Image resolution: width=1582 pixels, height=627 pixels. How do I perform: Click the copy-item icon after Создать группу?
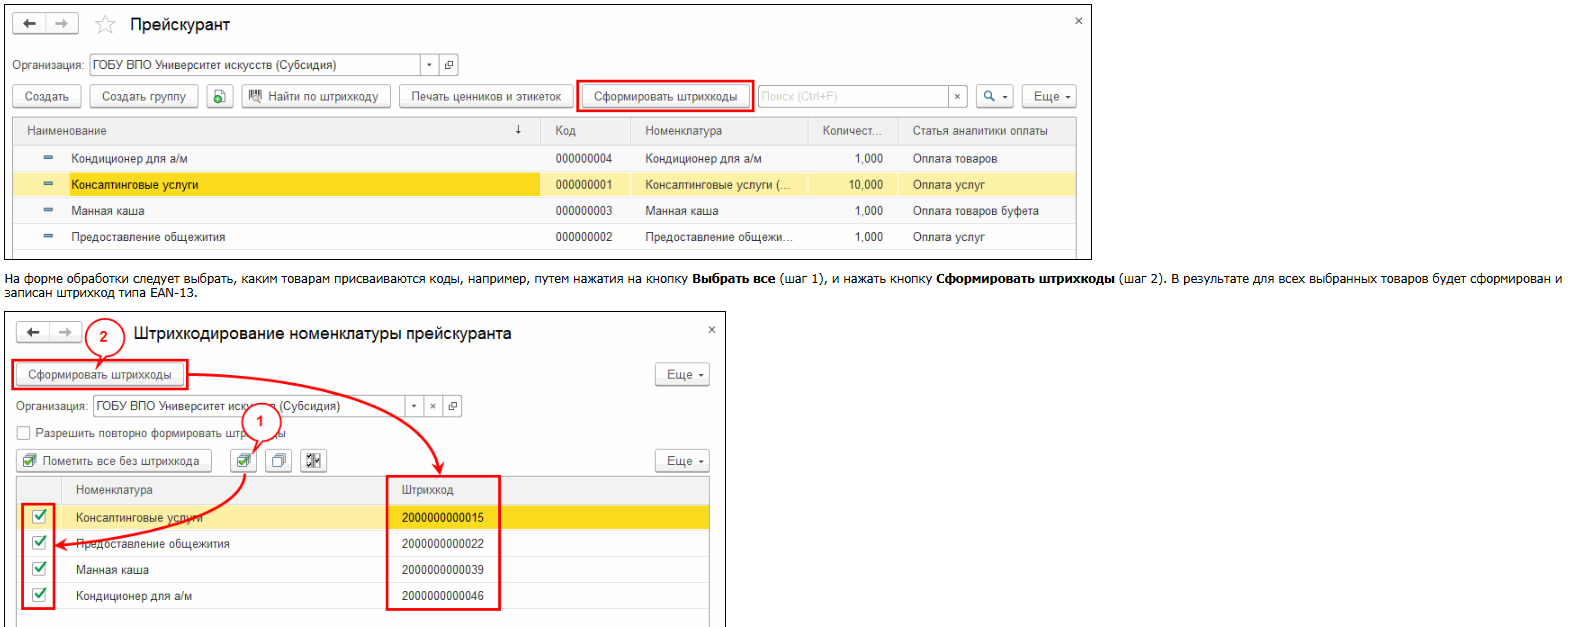coord(220,96)
